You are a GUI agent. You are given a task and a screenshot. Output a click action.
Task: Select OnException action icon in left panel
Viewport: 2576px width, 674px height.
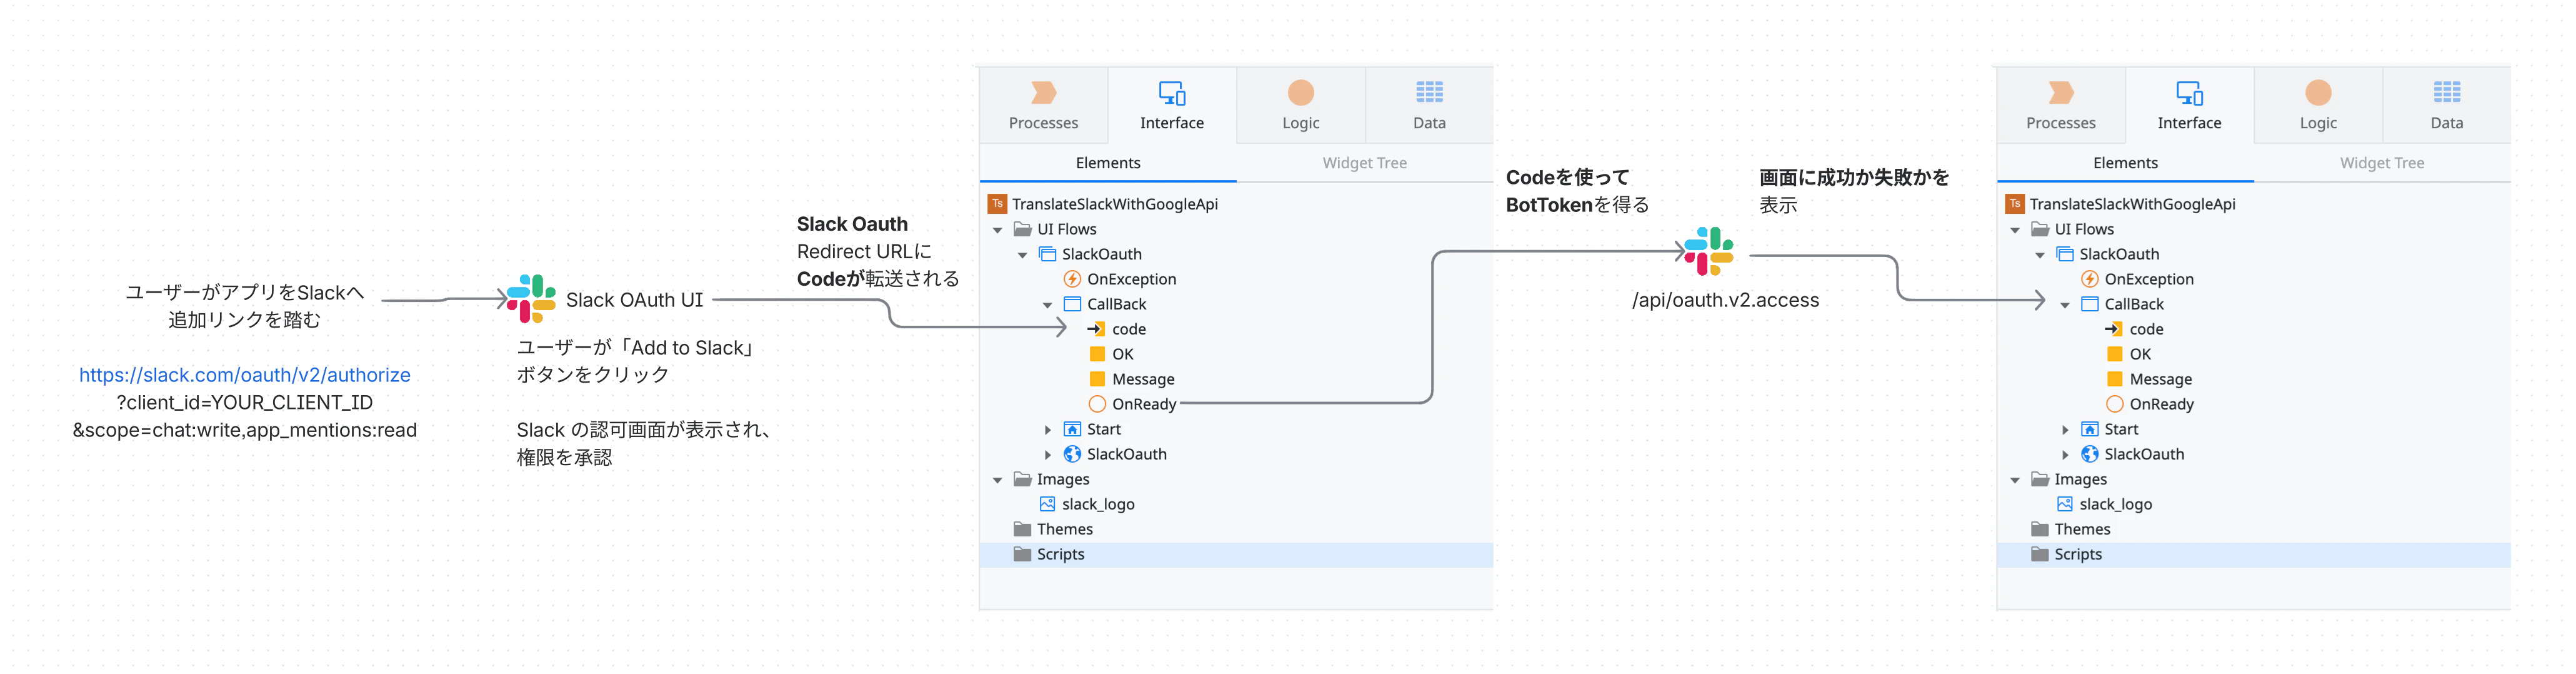pos(1072,279)
